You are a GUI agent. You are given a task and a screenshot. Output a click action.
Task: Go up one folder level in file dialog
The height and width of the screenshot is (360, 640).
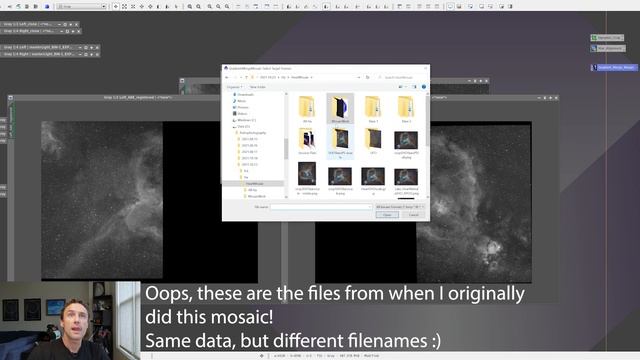pyautogui.click(x=246, y=77)
